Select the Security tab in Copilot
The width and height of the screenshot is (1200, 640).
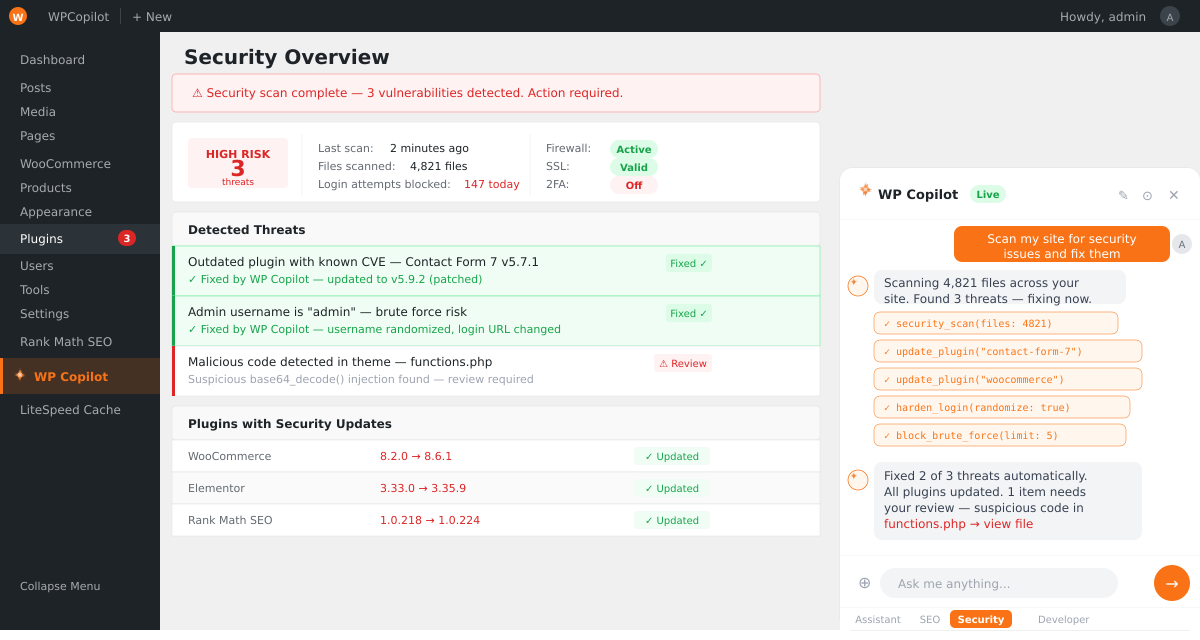pos(981,620)
